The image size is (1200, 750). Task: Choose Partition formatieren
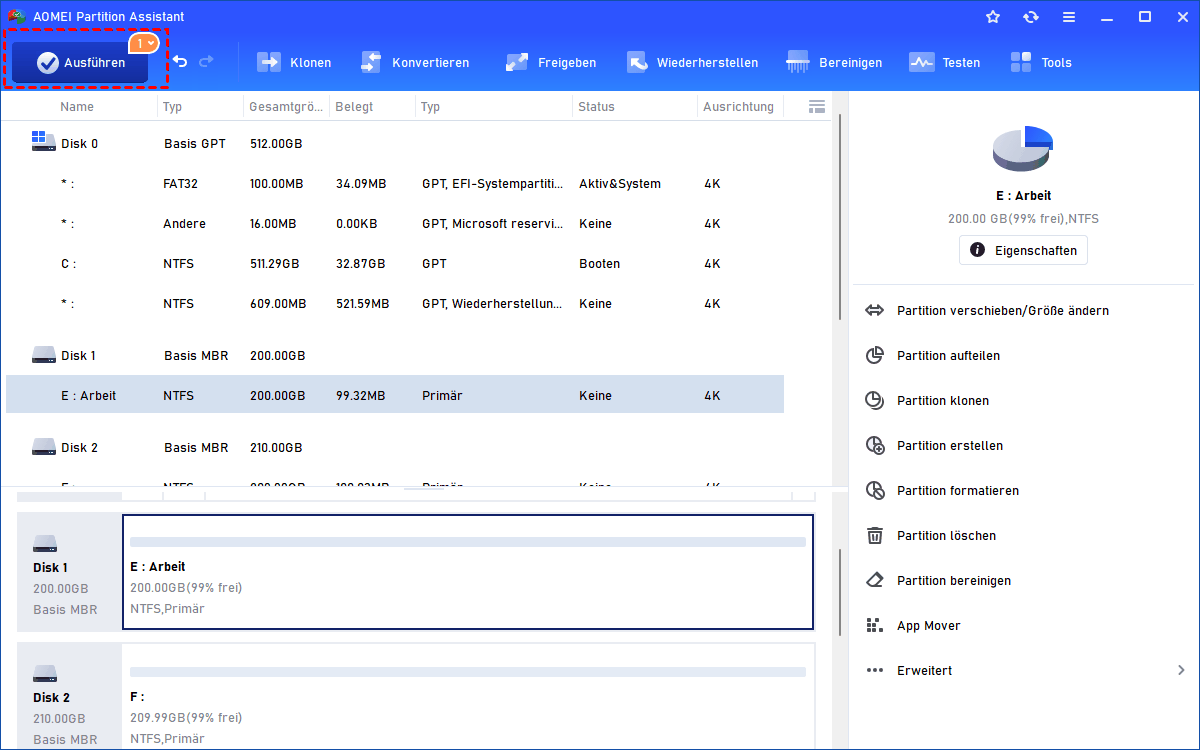point(958,490)
